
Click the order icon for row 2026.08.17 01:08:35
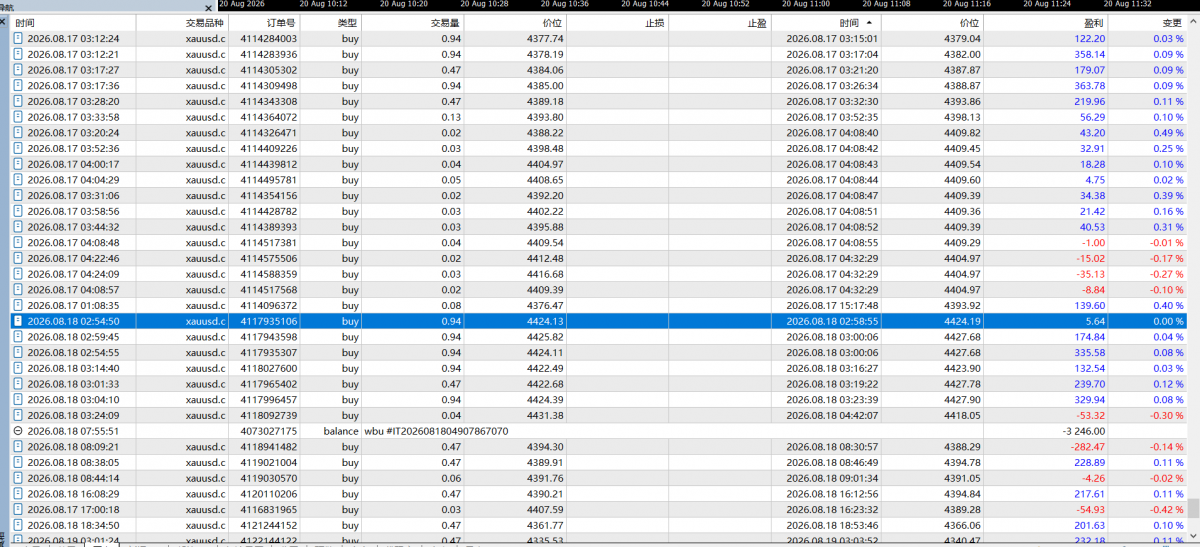(x=18, y=305)
